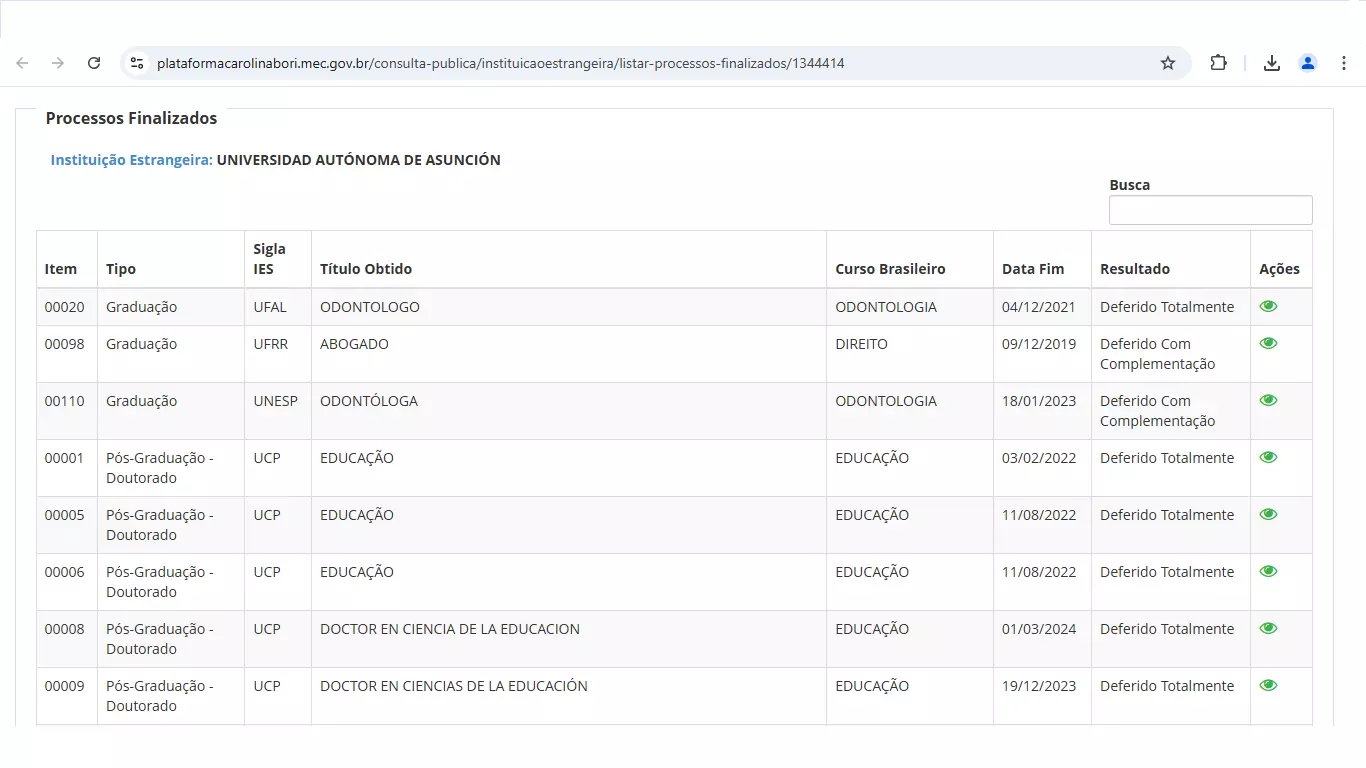Click the eye icon for item 00005
Image resolution: width=1366 pixels, height=768 pixels.
[1268, 515]
